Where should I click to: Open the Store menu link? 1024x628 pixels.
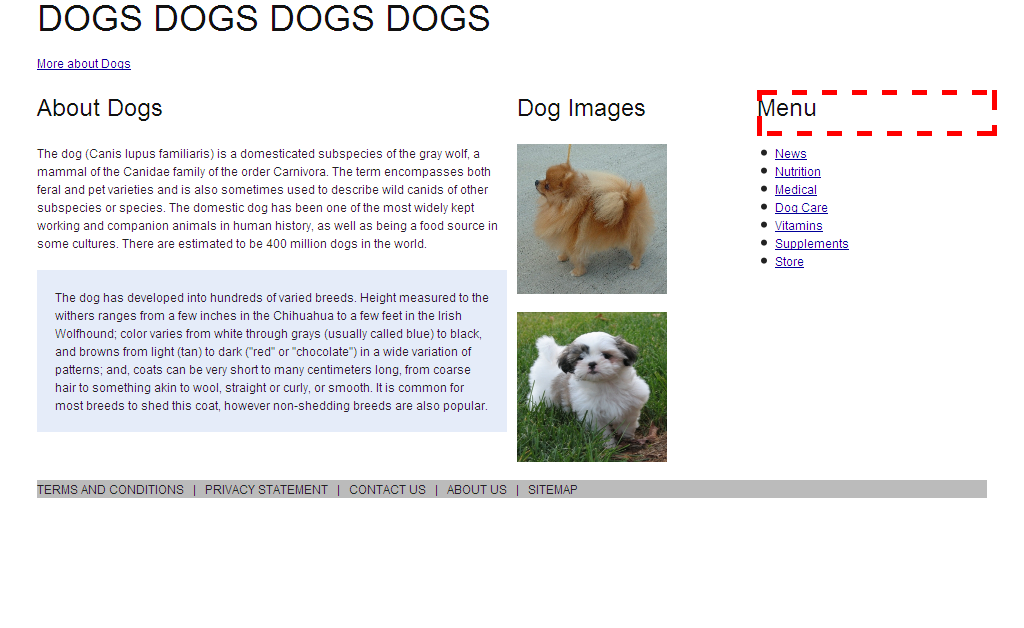[789, 262]
